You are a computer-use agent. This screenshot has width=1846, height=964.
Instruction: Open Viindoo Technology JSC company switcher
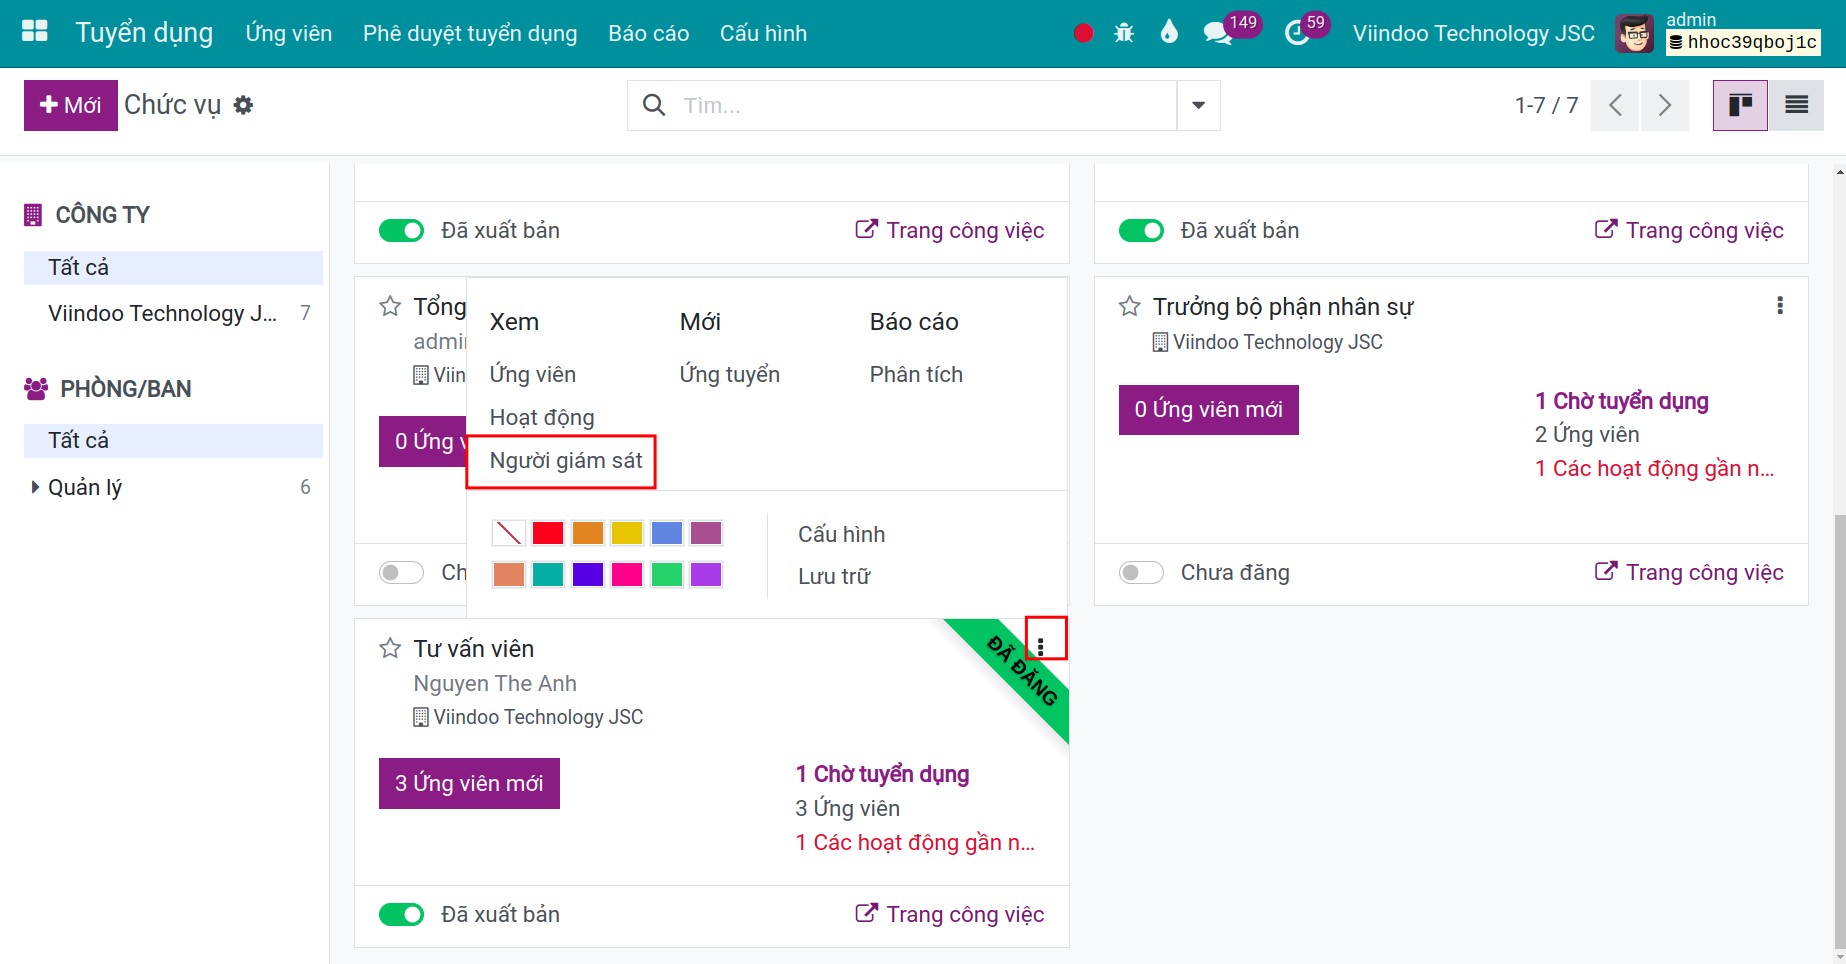[x=1473, y=33]
